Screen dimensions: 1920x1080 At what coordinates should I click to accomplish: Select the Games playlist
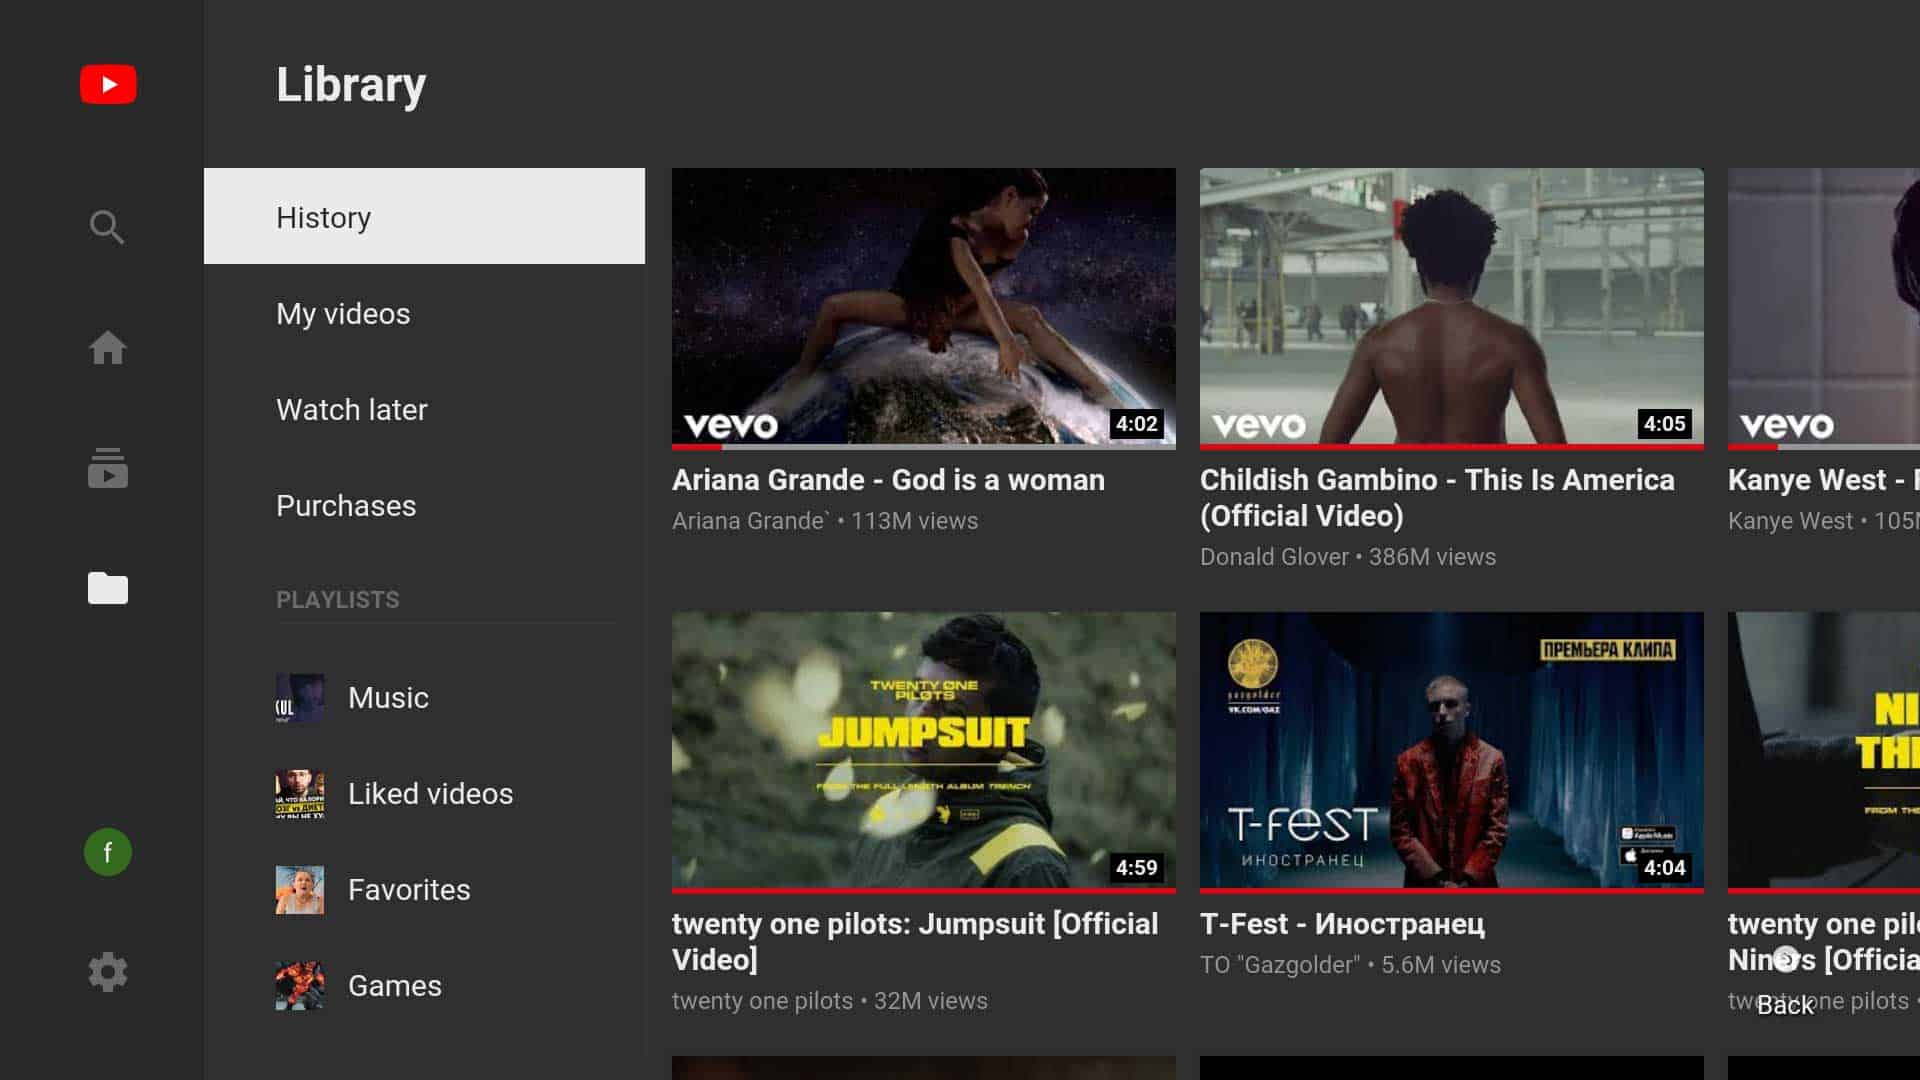(394, 985)
